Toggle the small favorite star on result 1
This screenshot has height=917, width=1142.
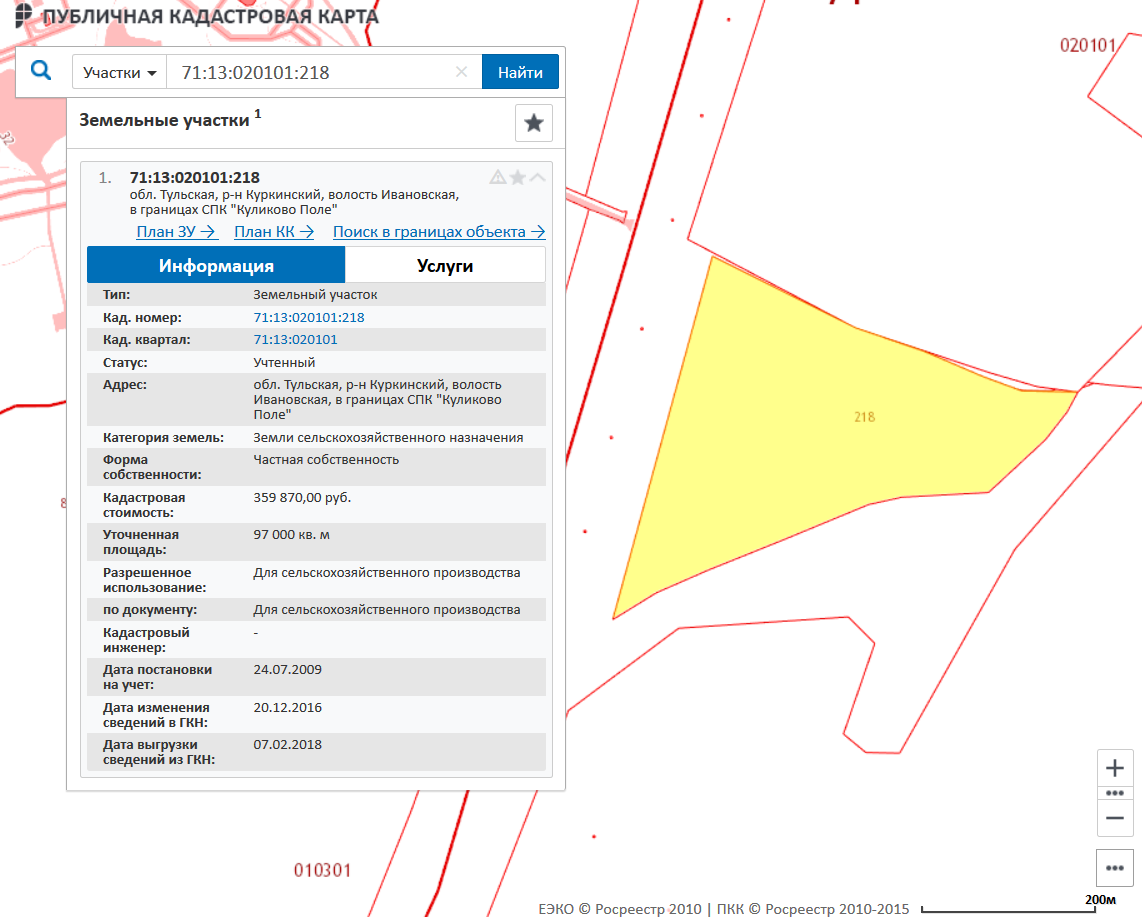click(517, 177)
